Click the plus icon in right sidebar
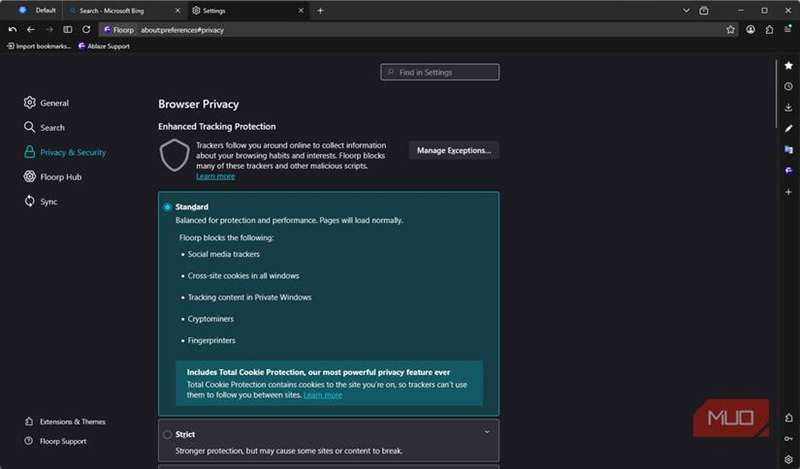This screenshot has width=800, height=469. pyautogui.click(x=788, y=191)
